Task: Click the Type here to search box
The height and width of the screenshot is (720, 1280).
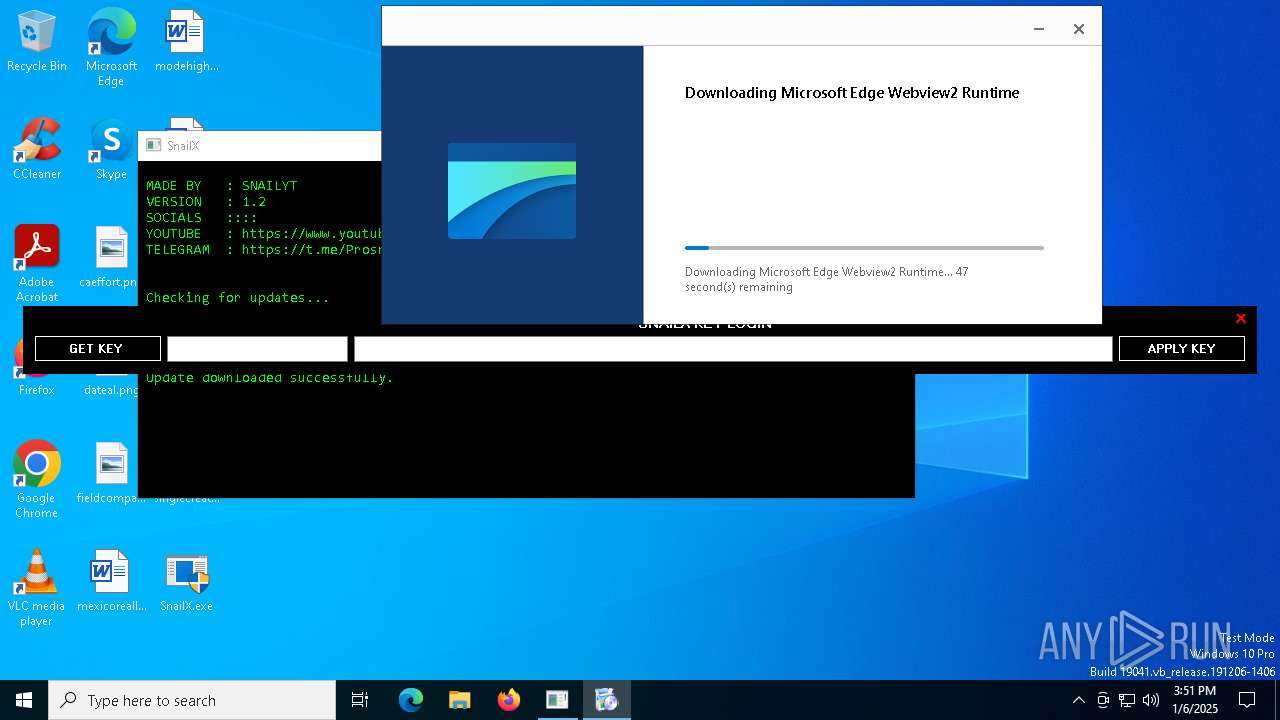Action: [x=192, y=700]
